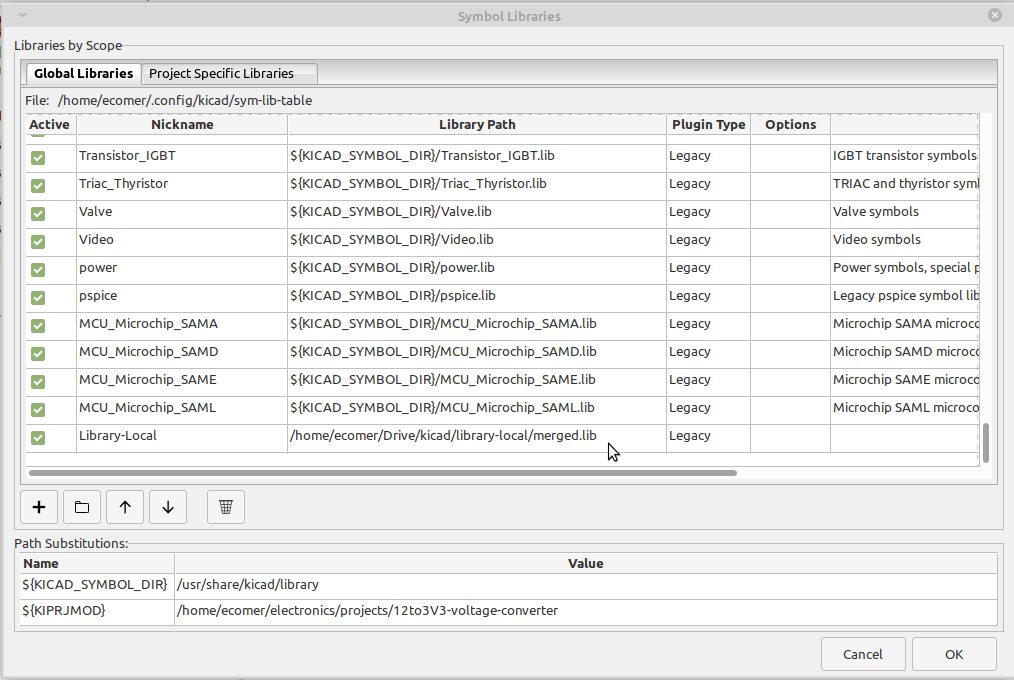1014x680 pixels.
Task: Select the Transistor_IGBT nickname cell
Action: click(182, 158)
